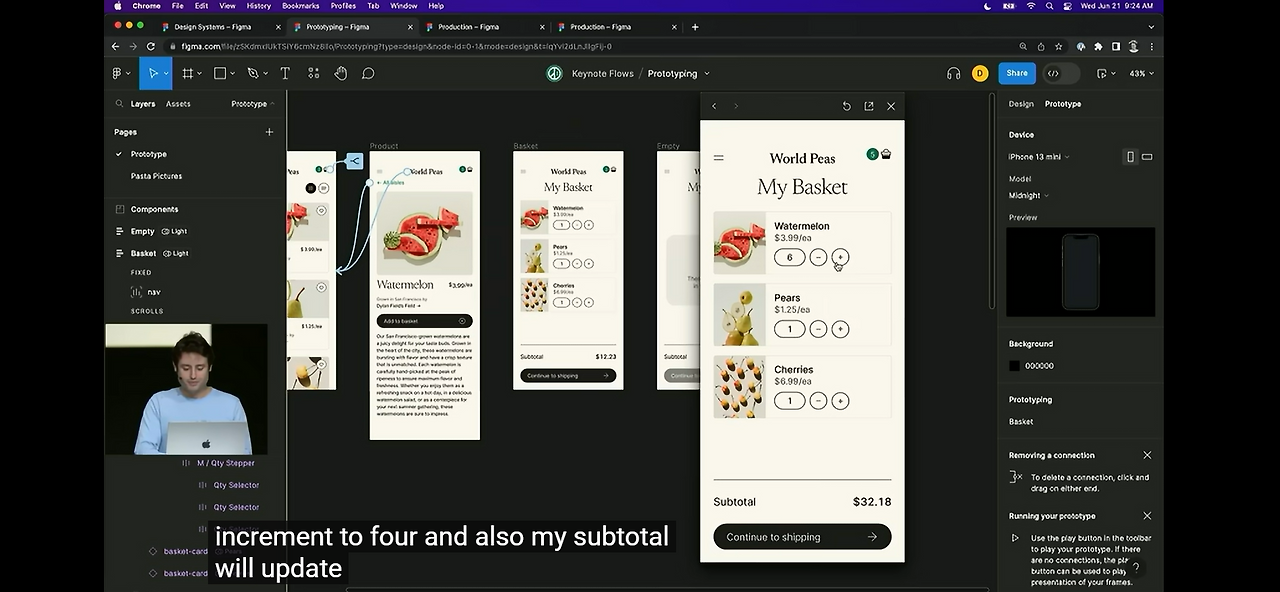Image resolution: width=1280 pixels, height=592 pixels.
Task: Open hamburger menu in World Peas preview
Action: coord(718,158)
